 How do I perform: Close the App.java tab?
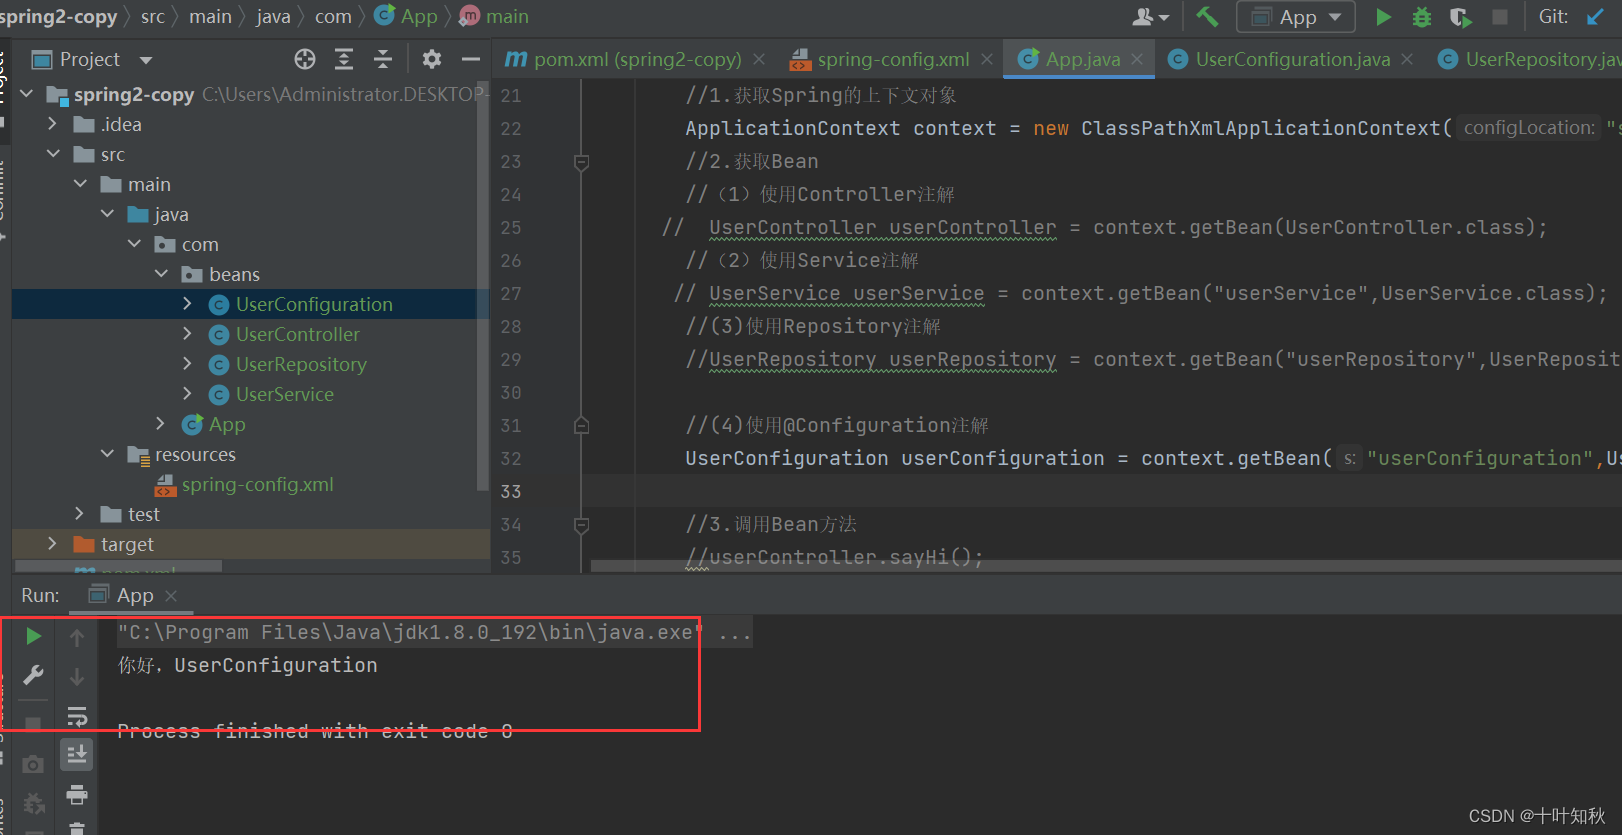(x=1137, y=59)
